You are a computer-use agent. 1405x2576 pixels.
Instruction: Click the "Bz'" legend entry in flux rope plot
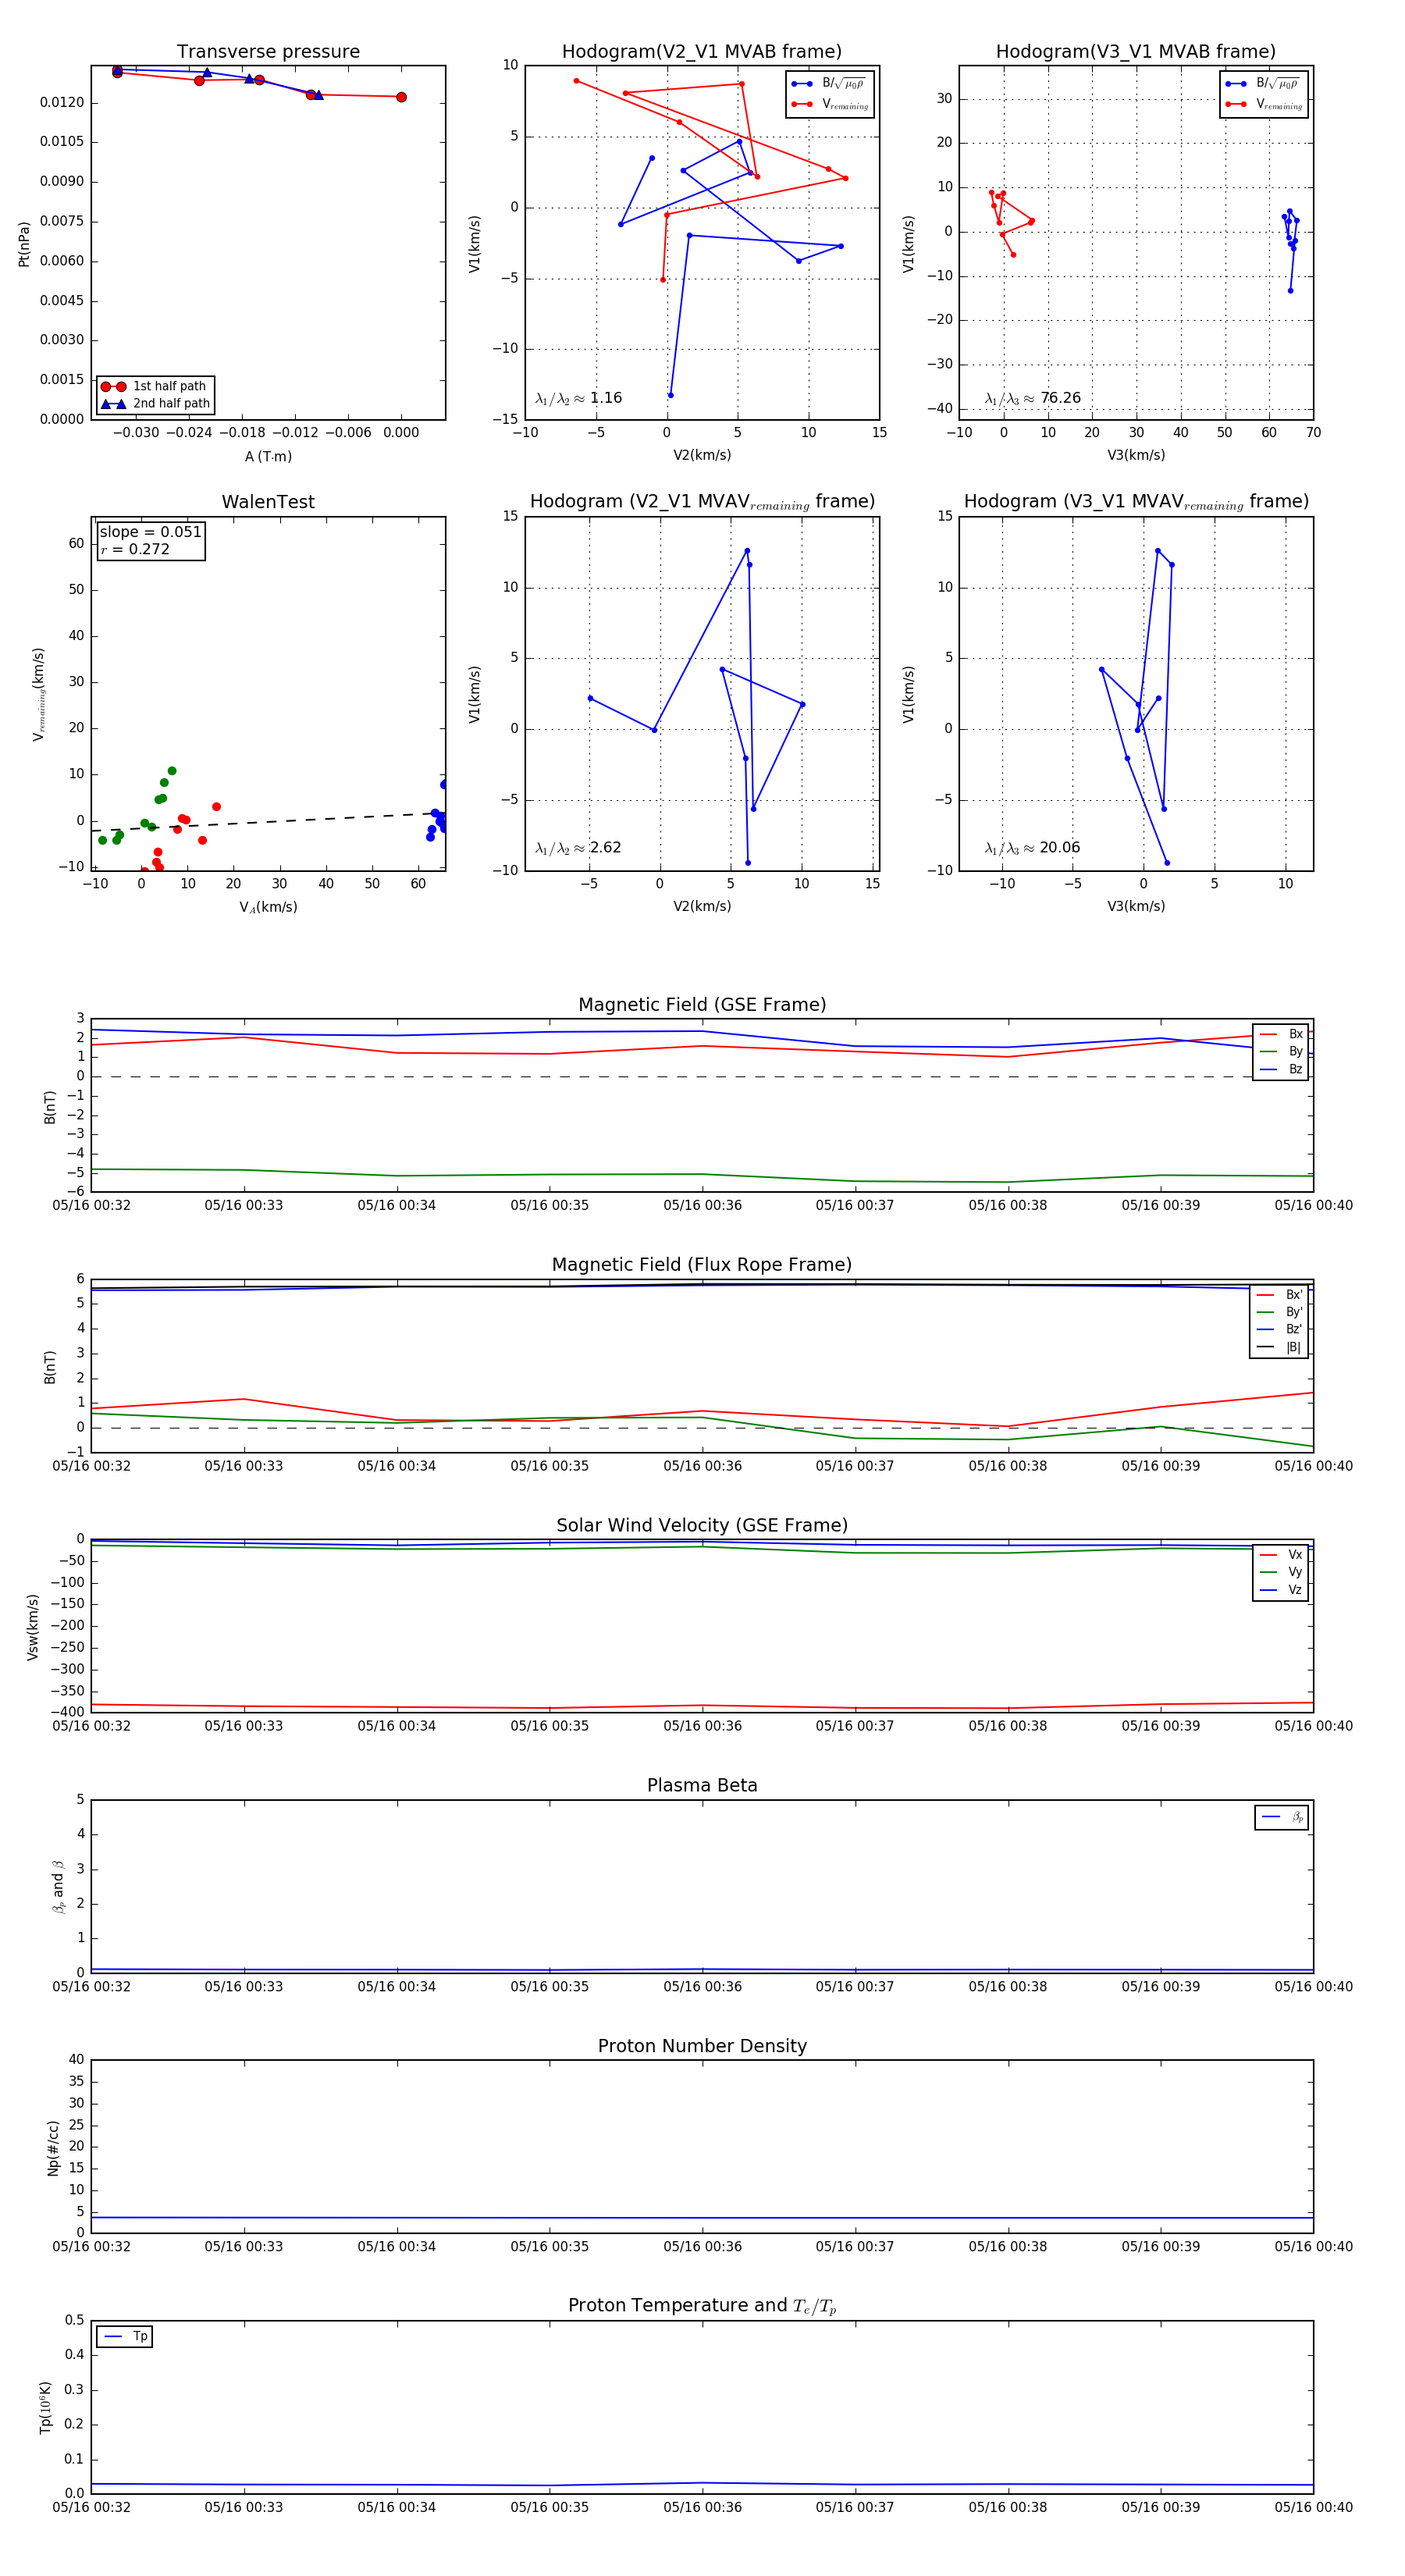(1280, 1329)
